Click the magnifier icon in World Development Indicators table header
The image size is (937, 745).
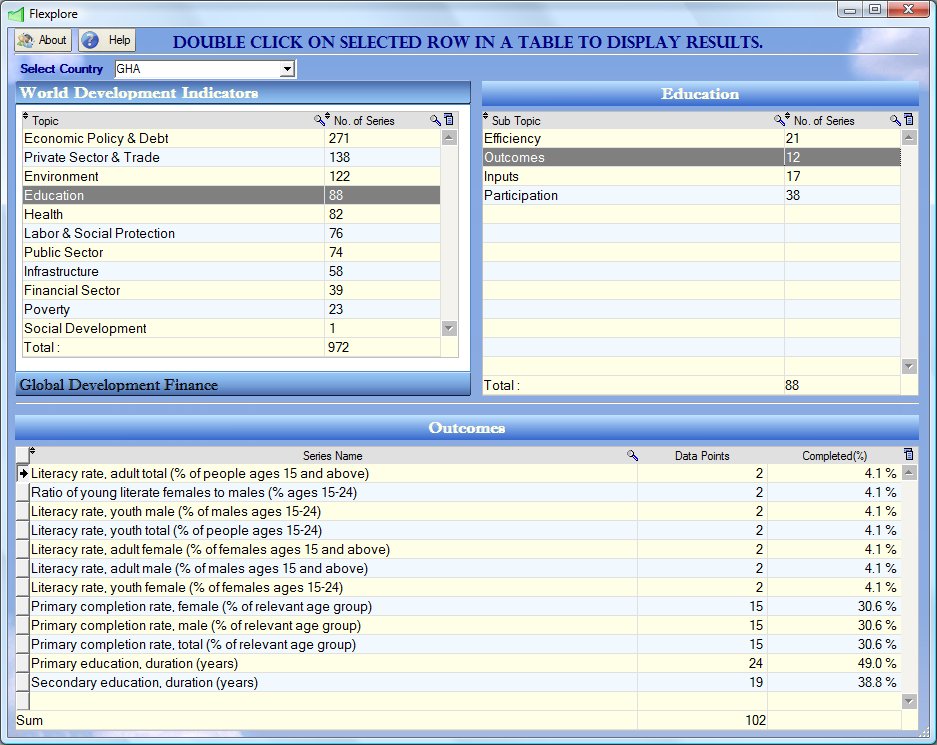[436, 120]
